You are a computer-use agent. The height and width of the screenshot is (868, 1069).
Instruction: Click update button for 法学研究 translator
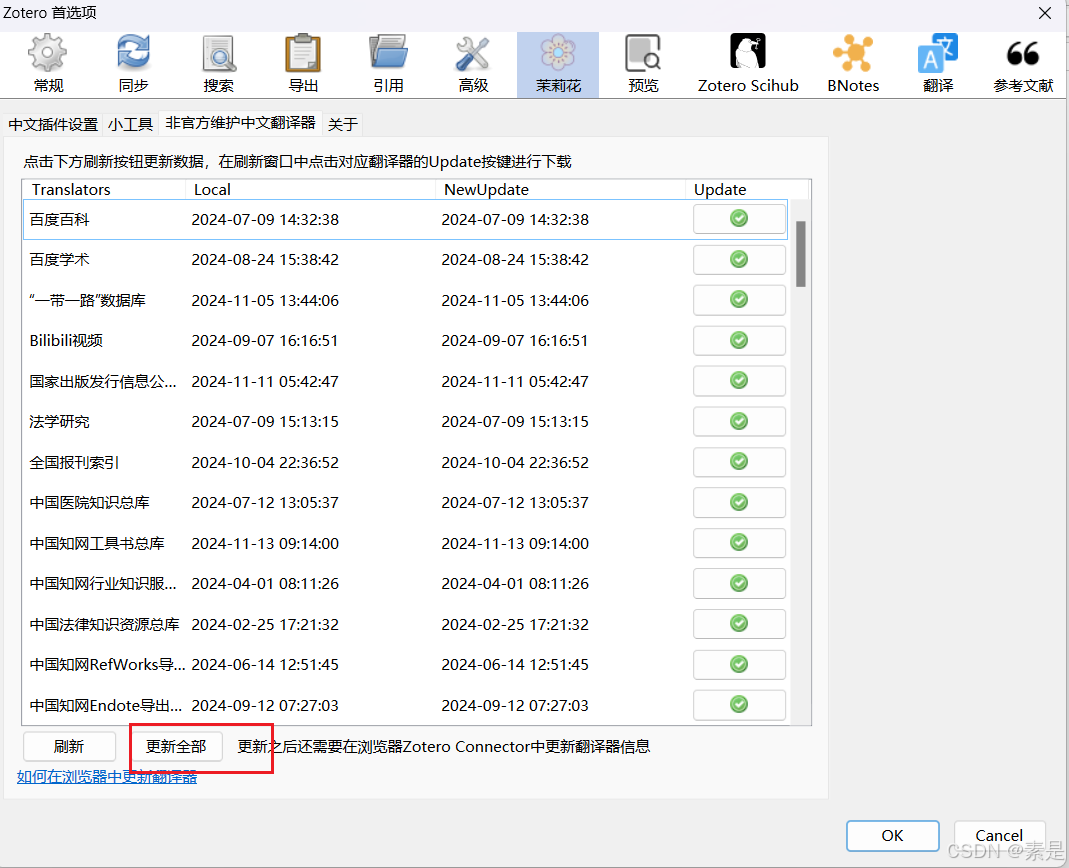coord(739,421)
